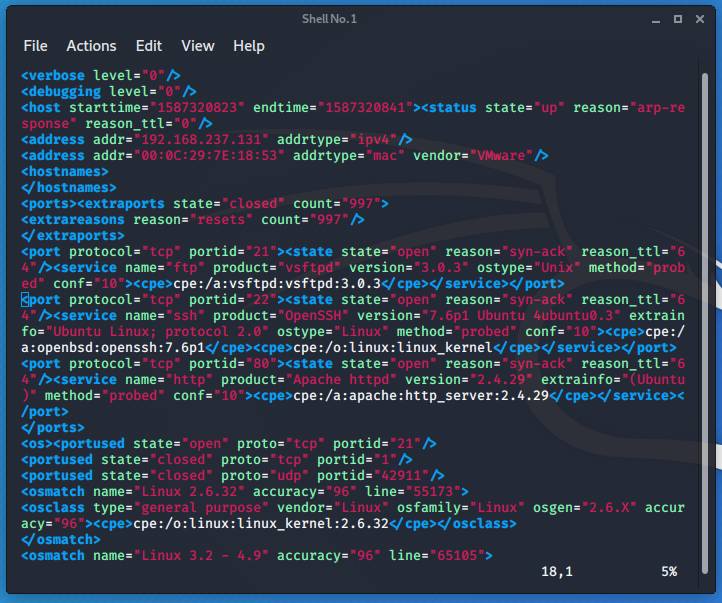The height and width of the screenshot is (603, 722).
Task: Click the </hostnames> closing tag
Action: tap(69, 188)
